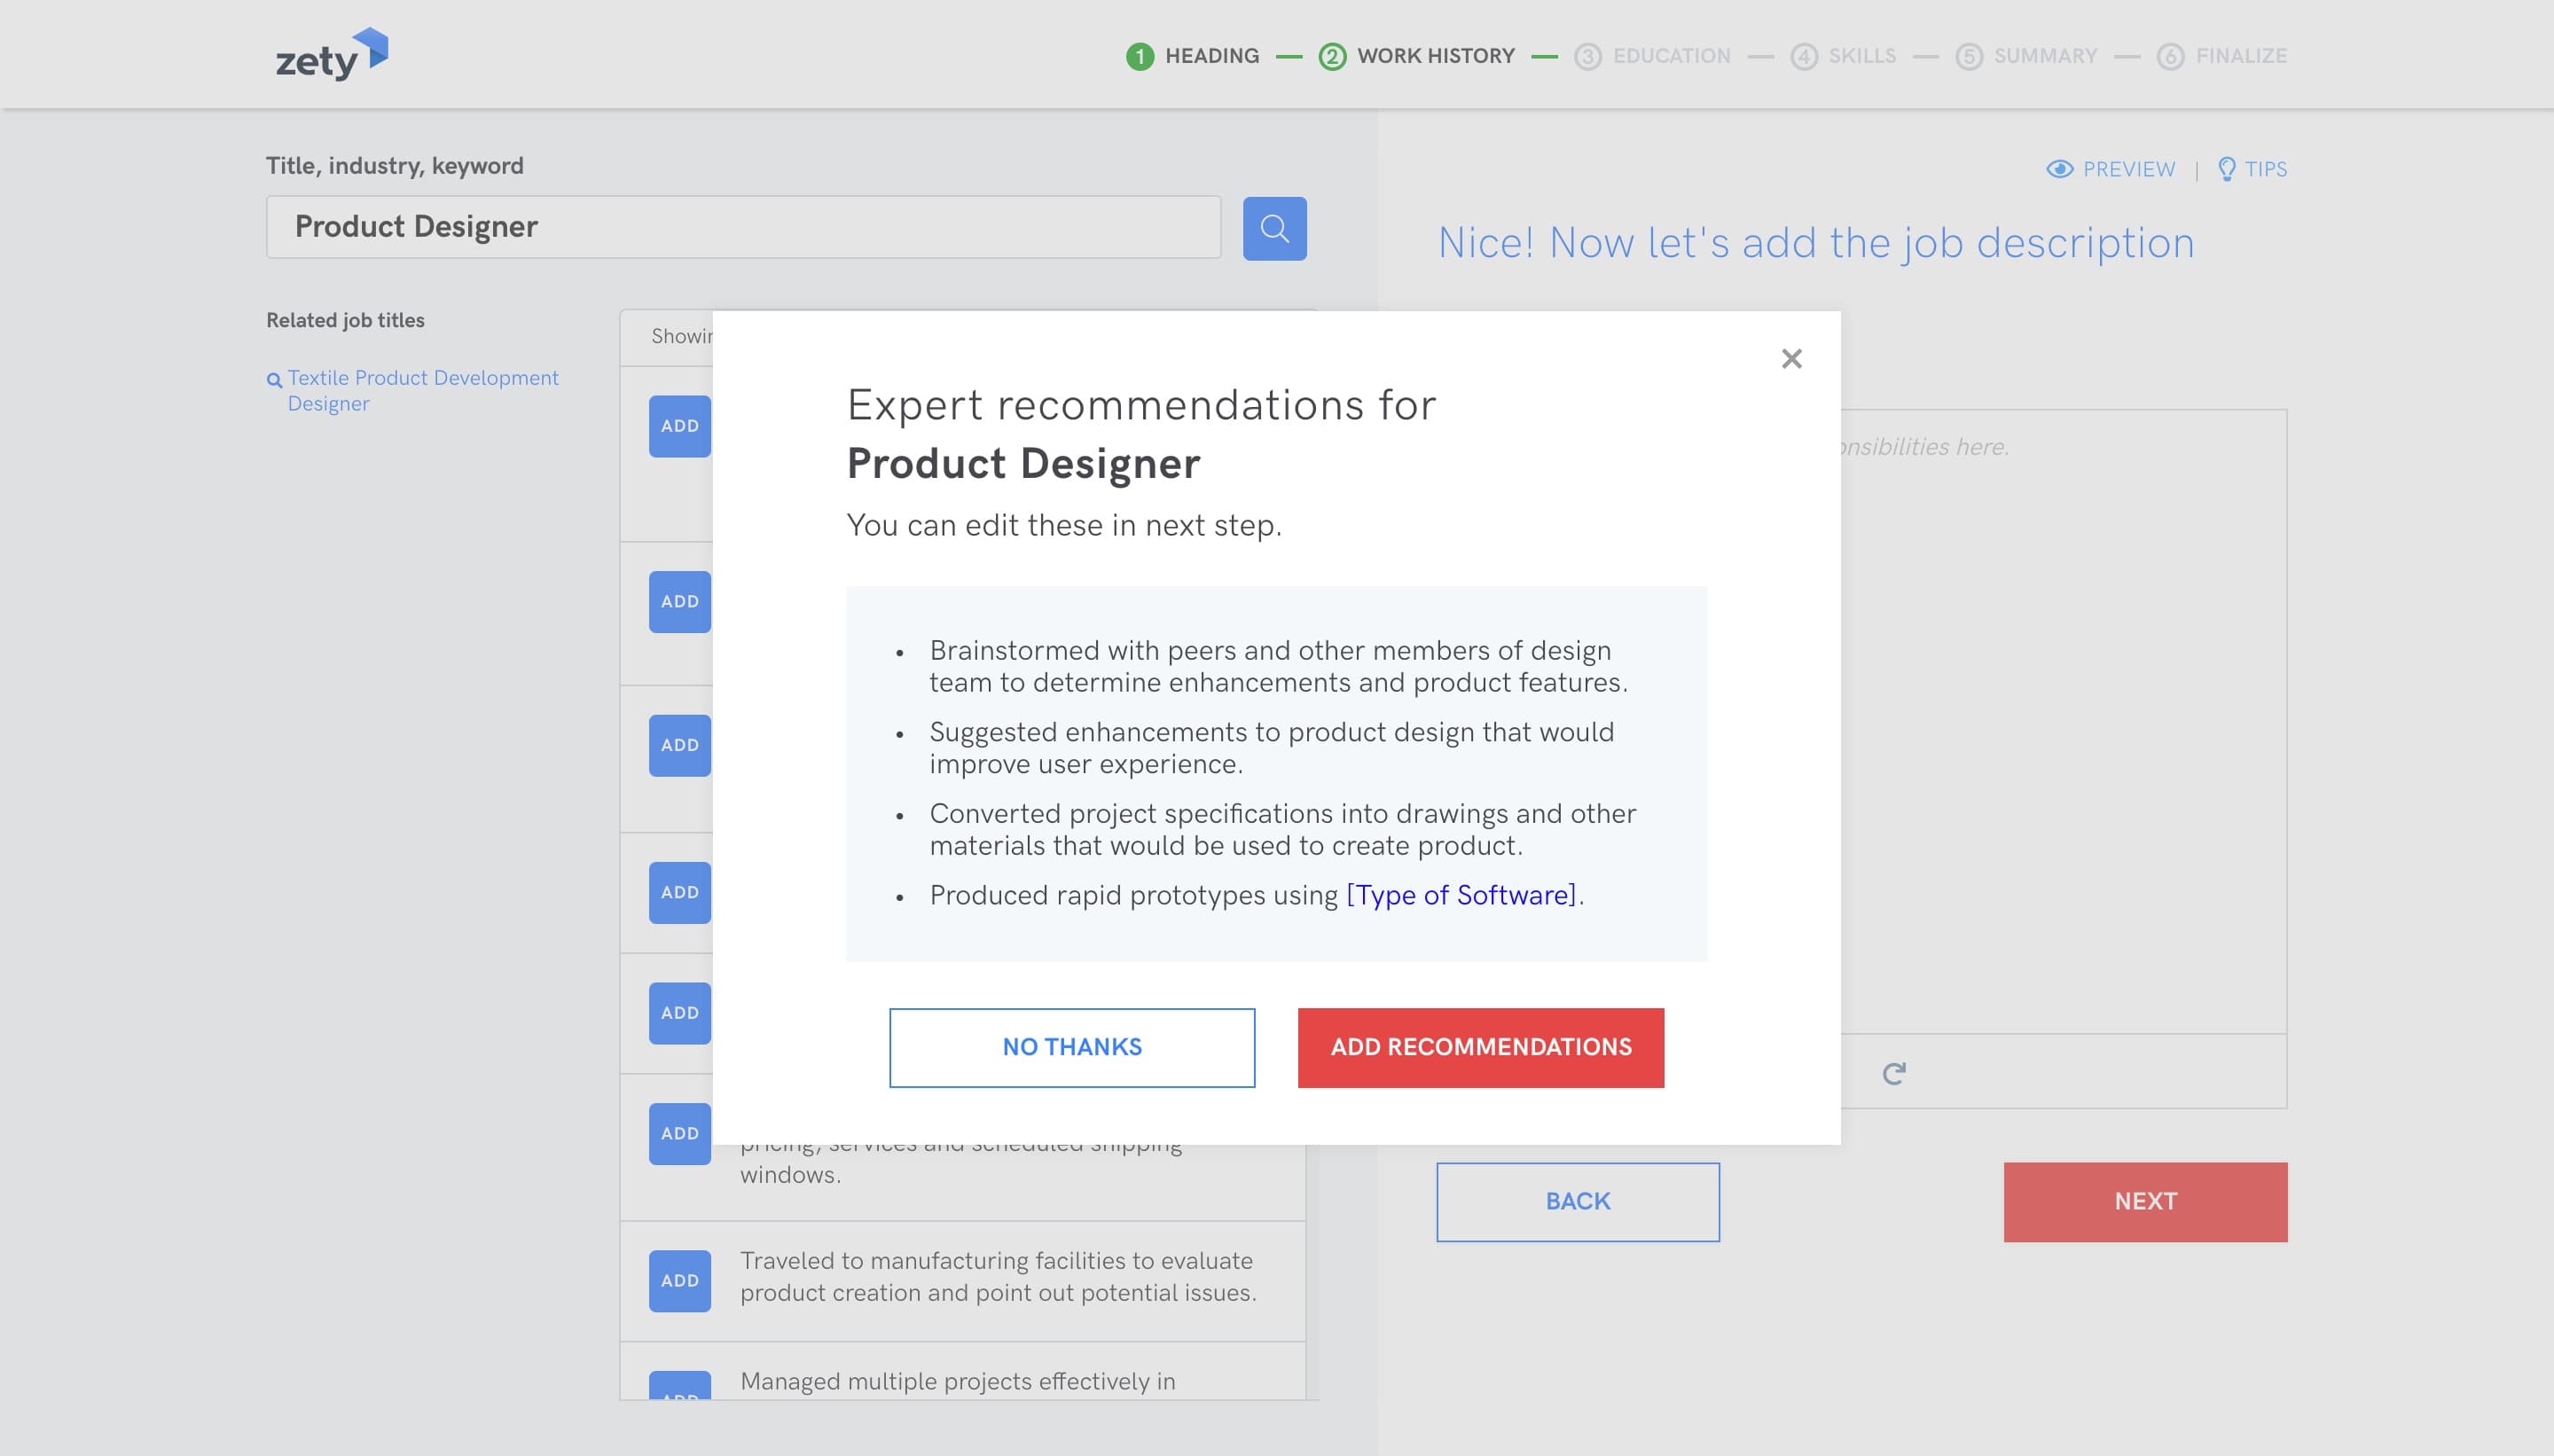The width and height of the screenshot is (2554, 1456).
Task: Select the Finalize step
Action: [x=2240, y=56]
